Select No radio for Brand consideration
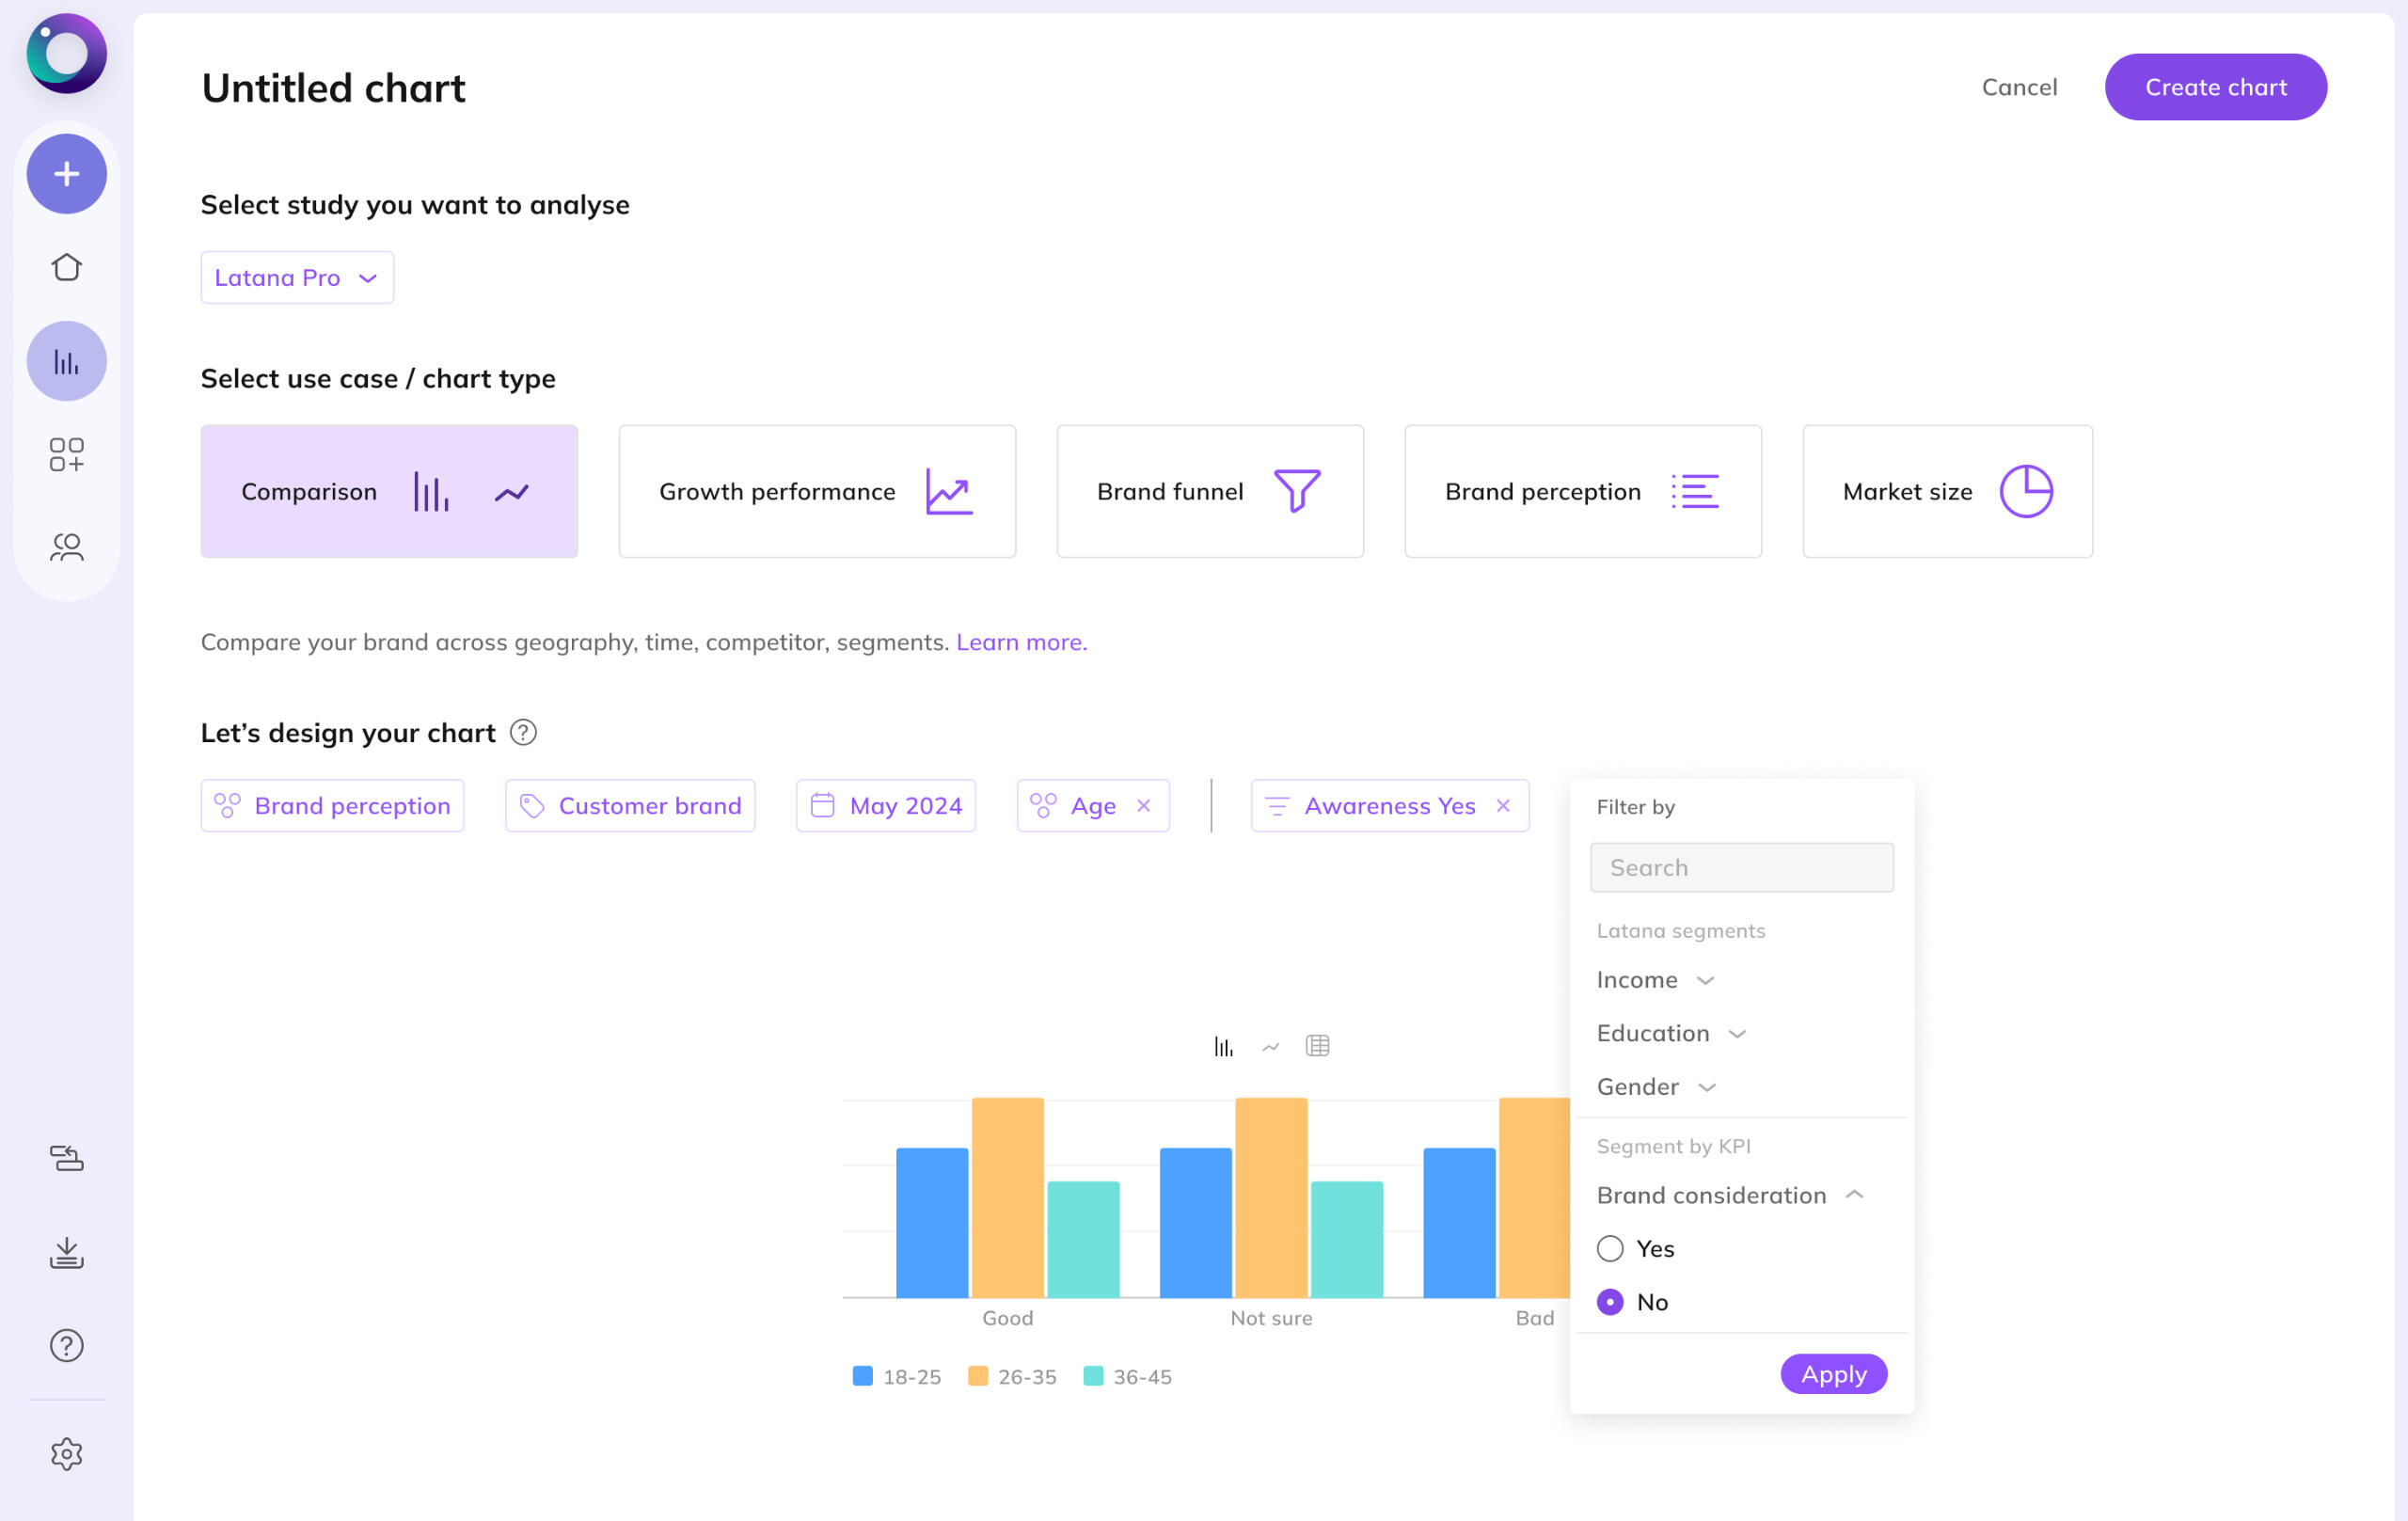Screen dimensions: 2408x1521 tap(1609, 1302)
